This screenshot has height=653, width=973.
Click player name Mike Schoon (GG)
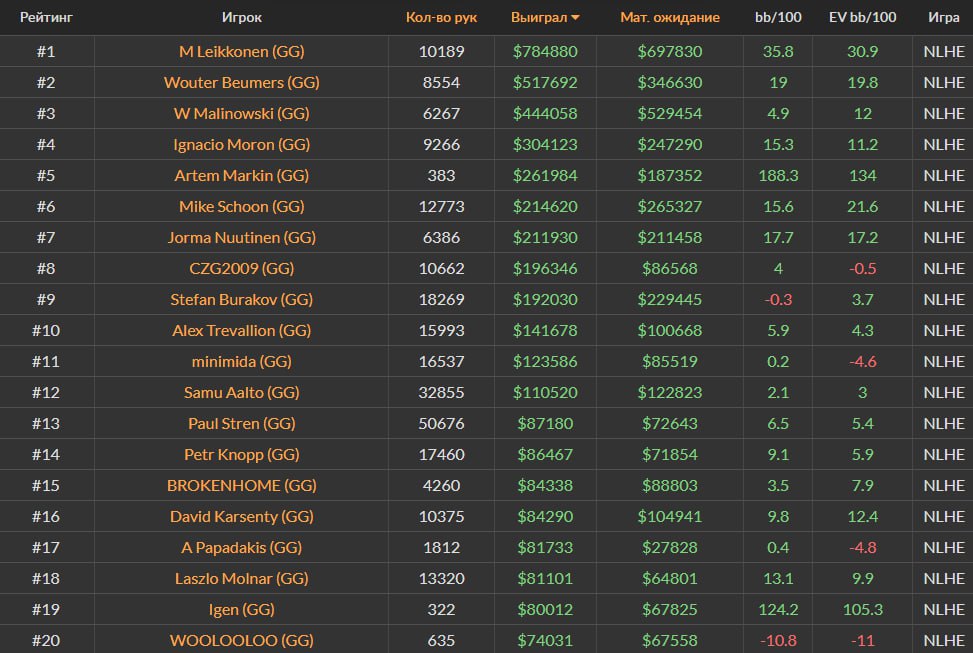pyautogui.click(x=240, y=206)
